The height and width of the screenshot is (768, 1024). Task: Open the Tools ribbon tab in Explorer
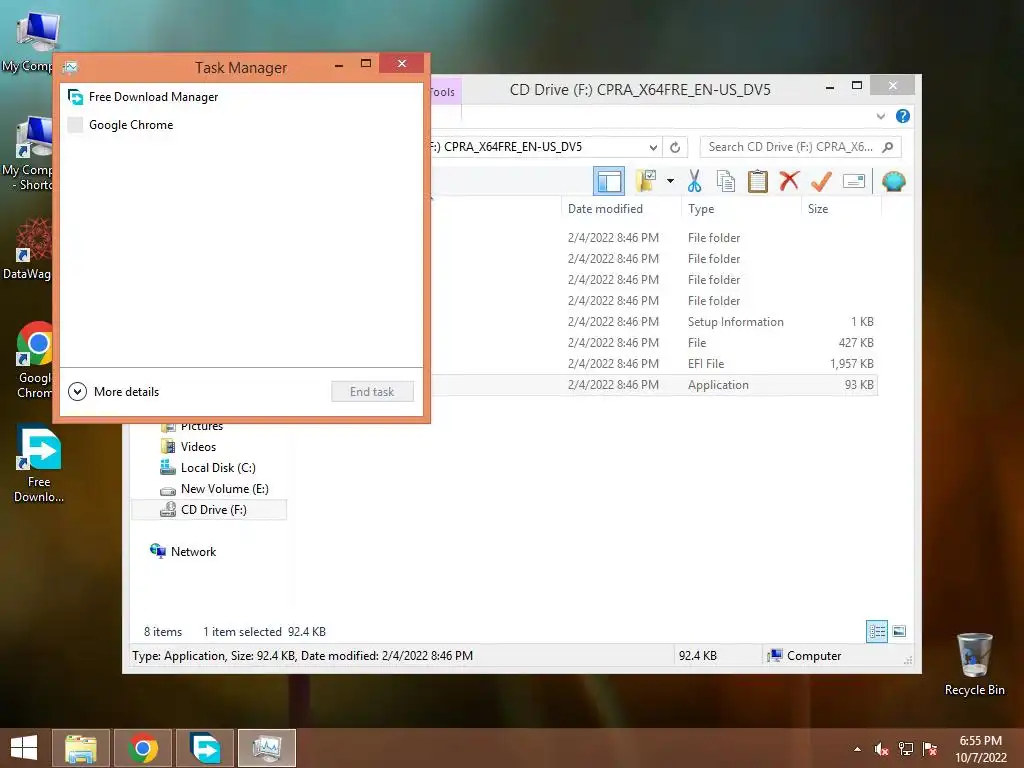pyautogui.click(x=443, y=92)
